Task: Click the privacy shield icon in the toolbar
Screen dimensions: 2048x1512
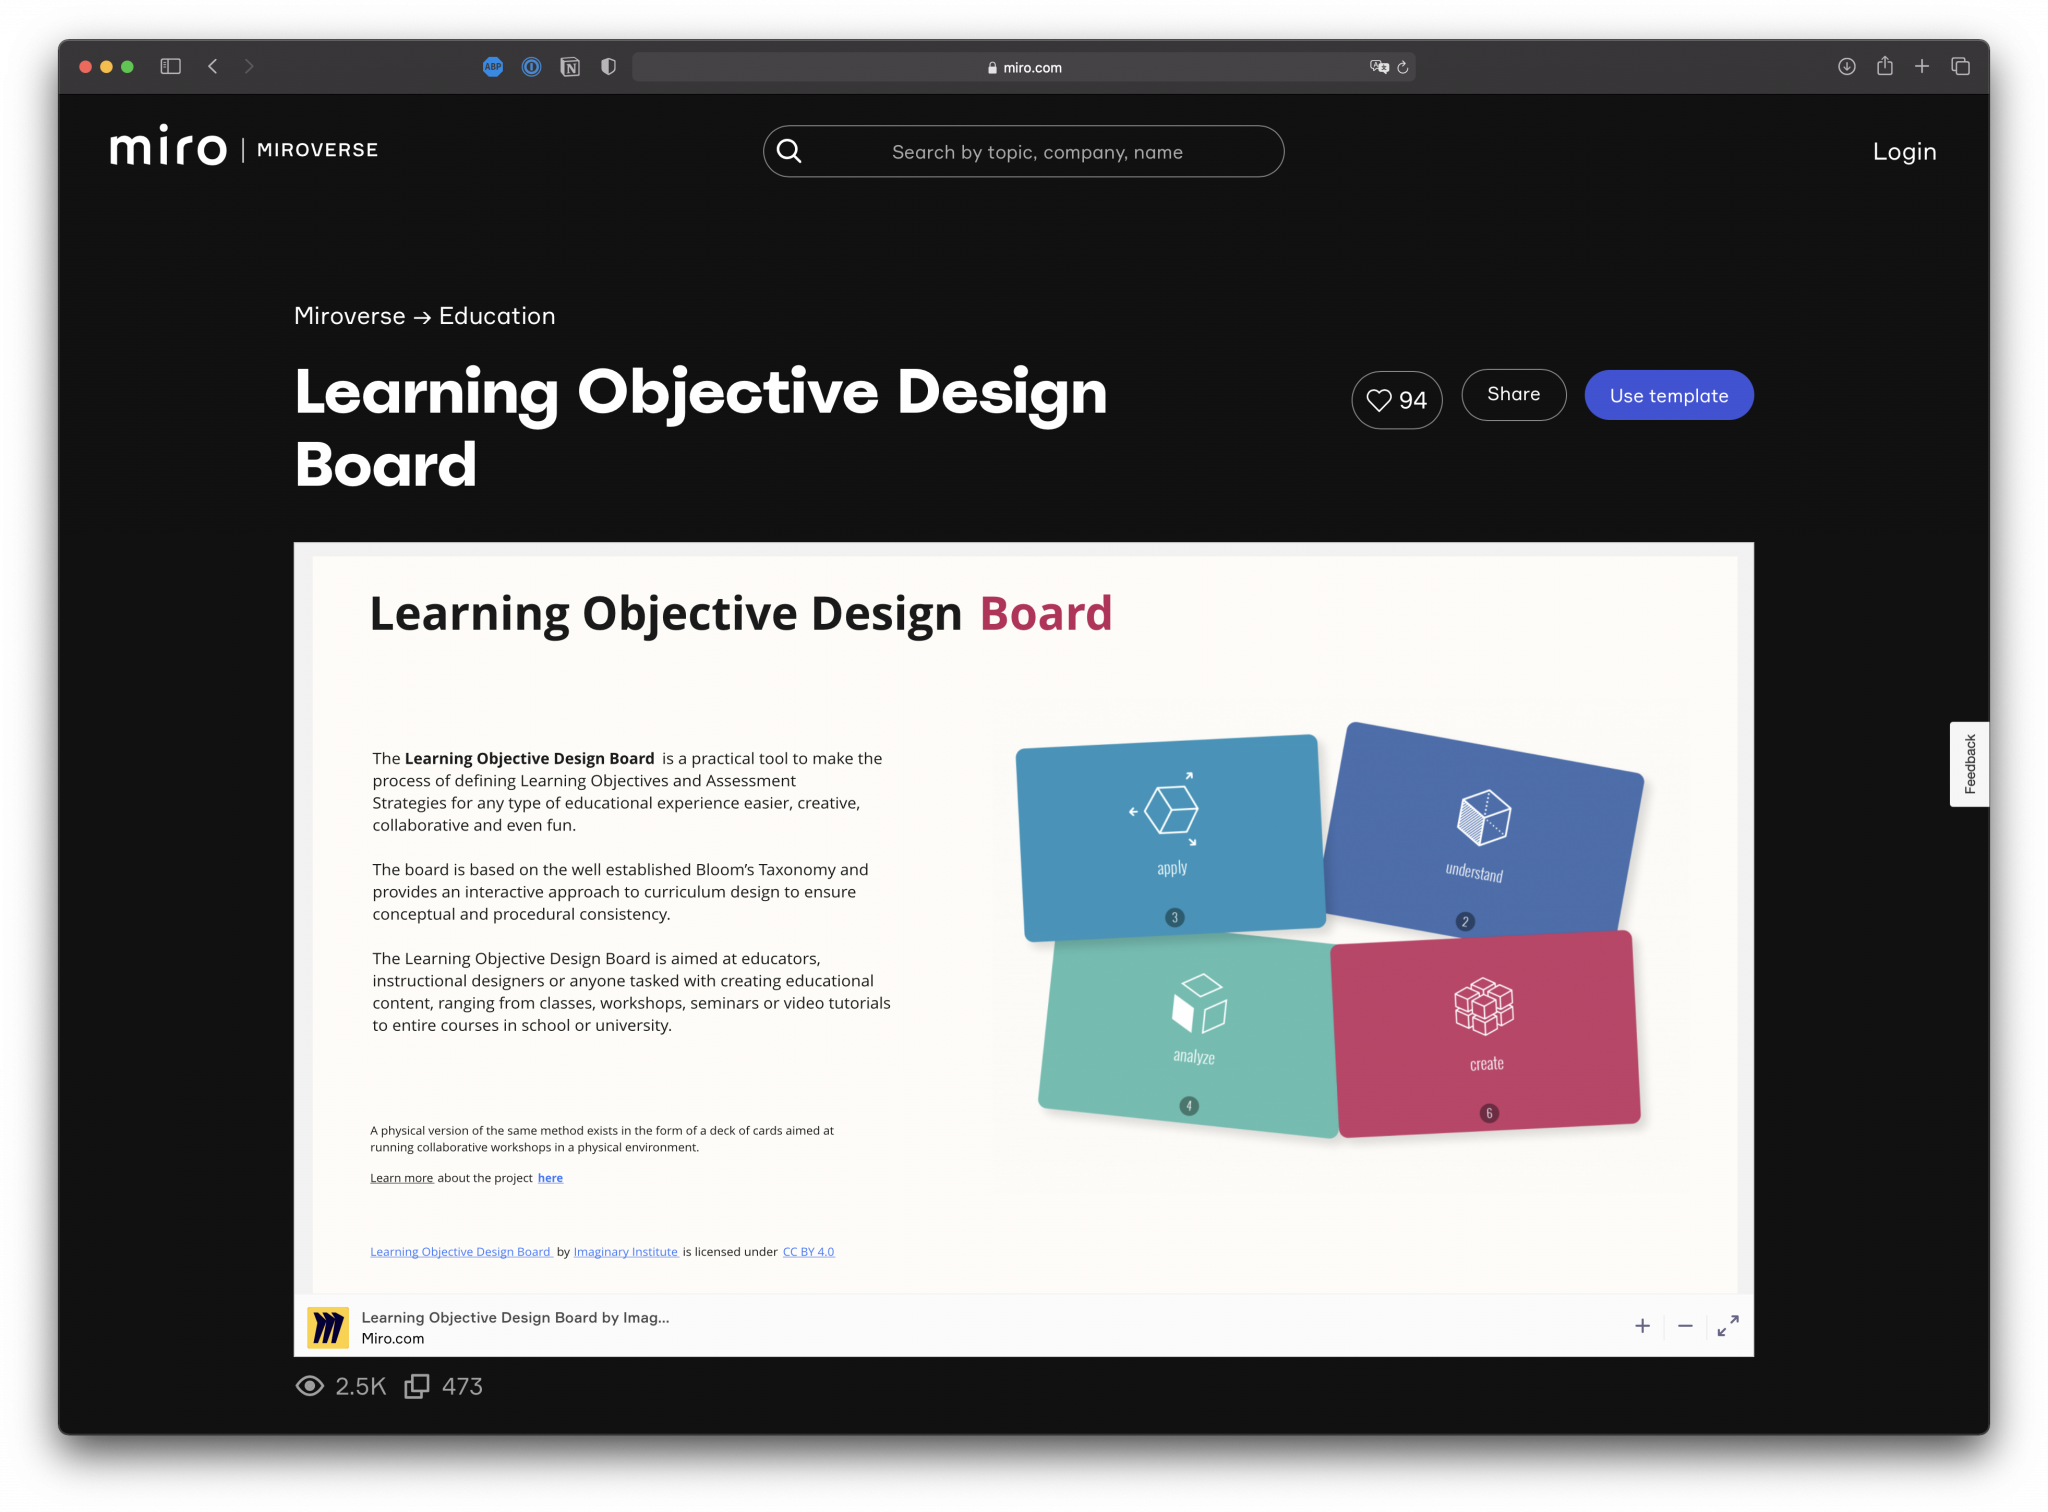Action: (607, 67)
